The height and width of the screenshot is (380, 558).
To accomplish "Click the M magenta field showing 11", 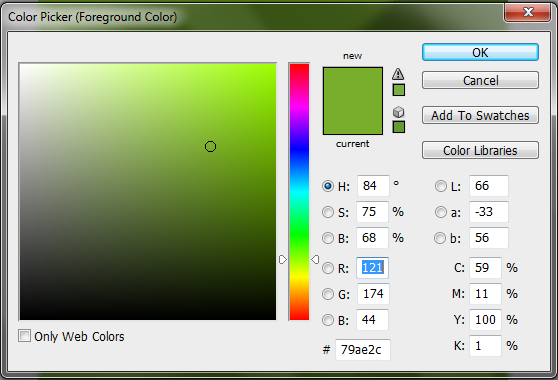I will pos(485,294).
